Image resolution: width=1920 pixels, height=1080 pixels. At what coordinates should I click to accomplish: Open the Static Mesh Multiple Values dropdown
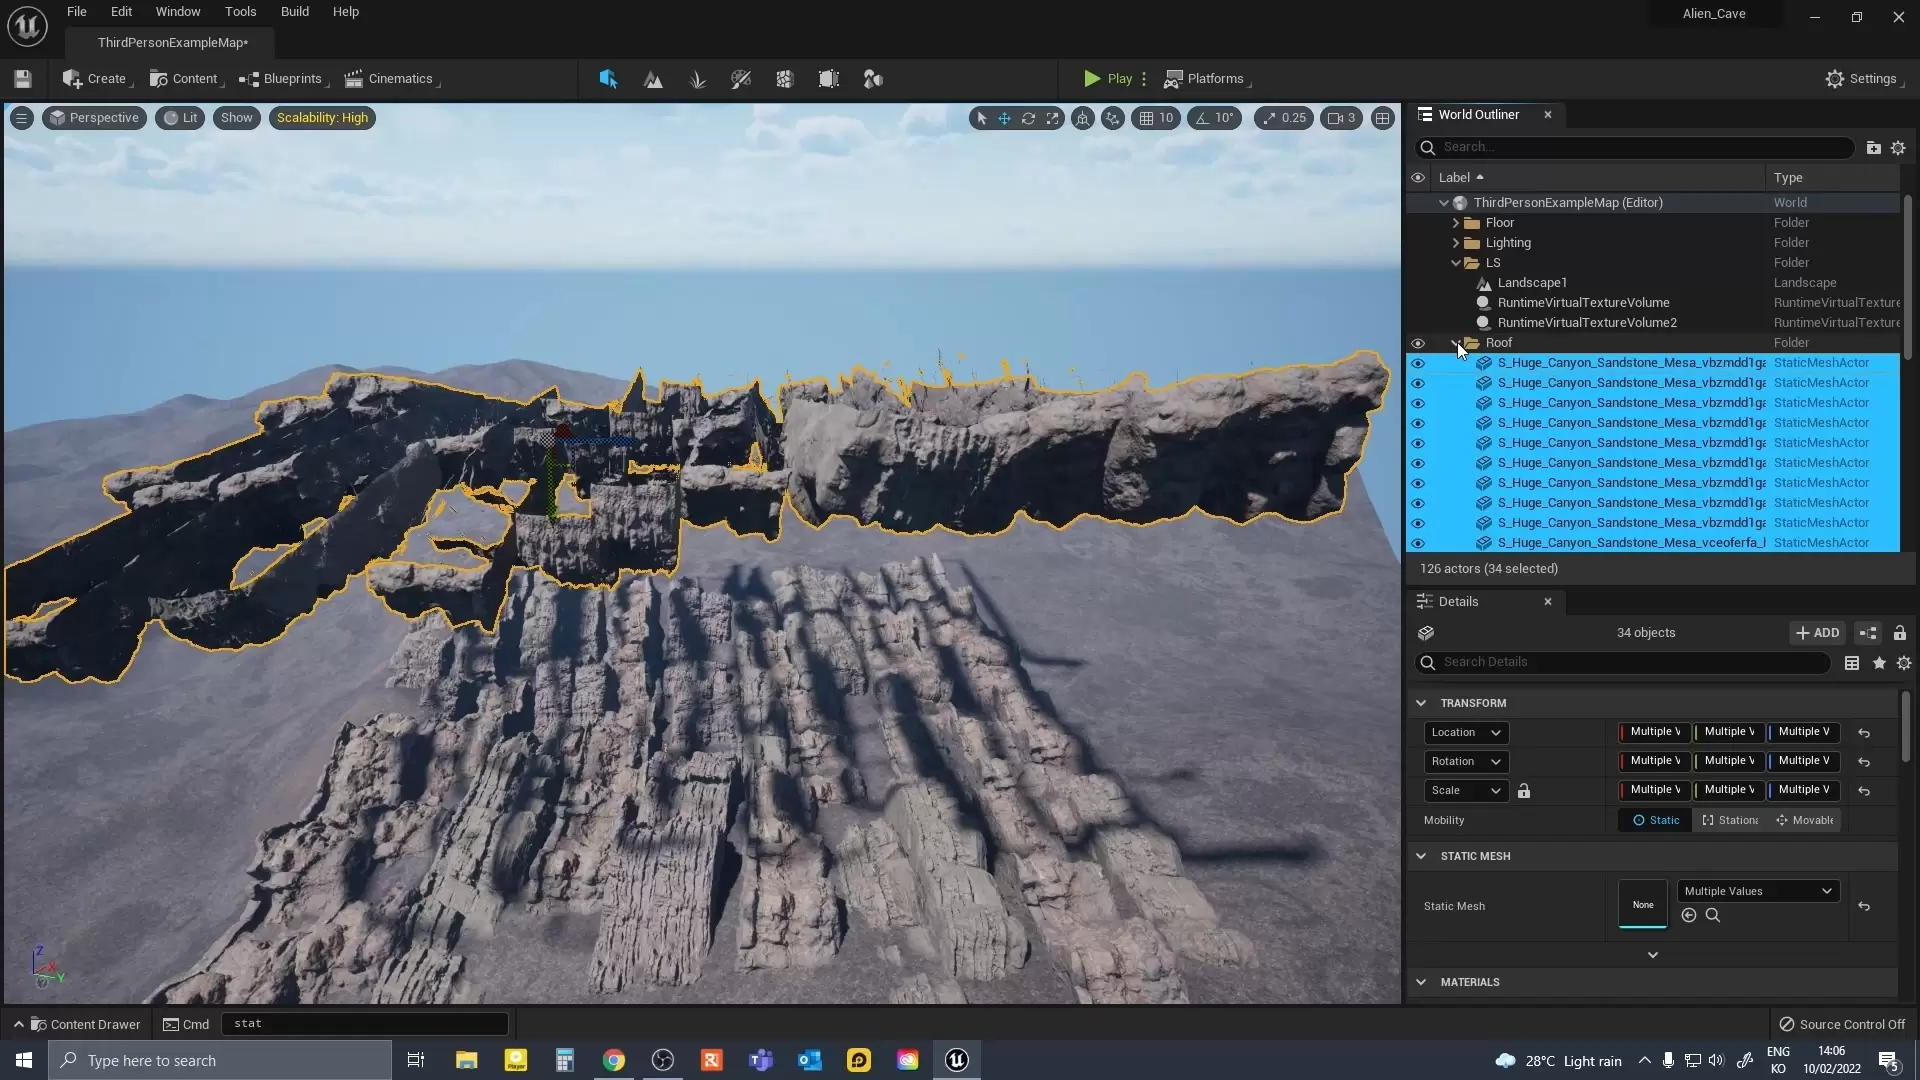[x=1758, y=891]
